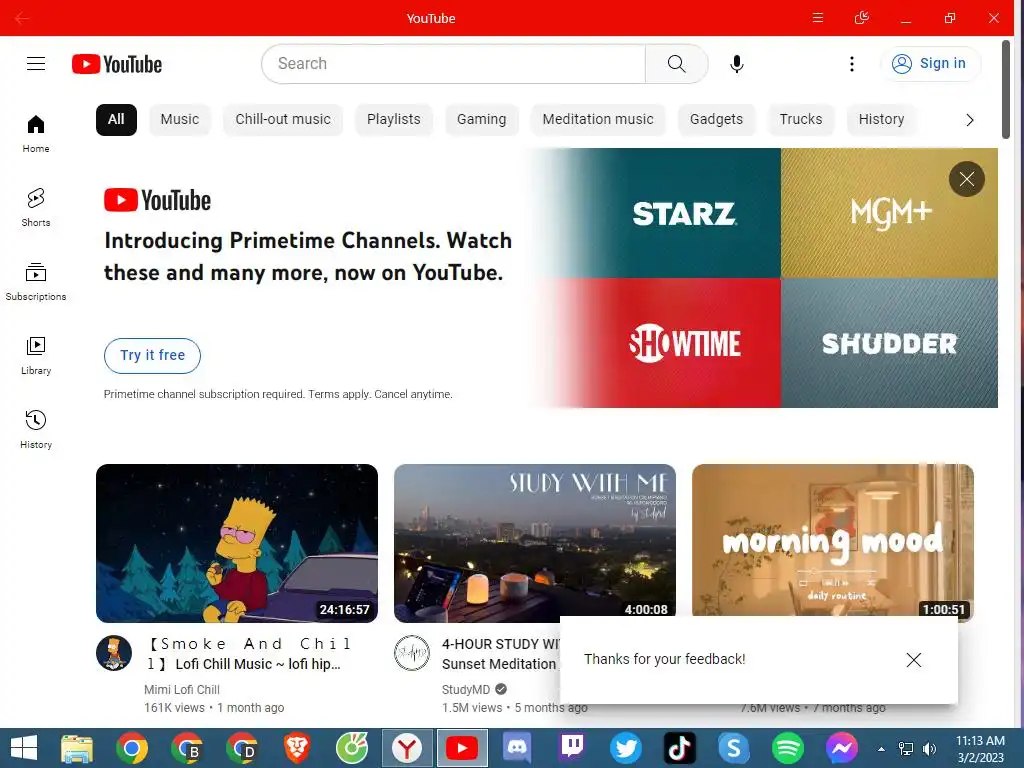Open History in the sidebar
Screen dimensions: 1024x768
pyautogui.click(x=36, y=430)
